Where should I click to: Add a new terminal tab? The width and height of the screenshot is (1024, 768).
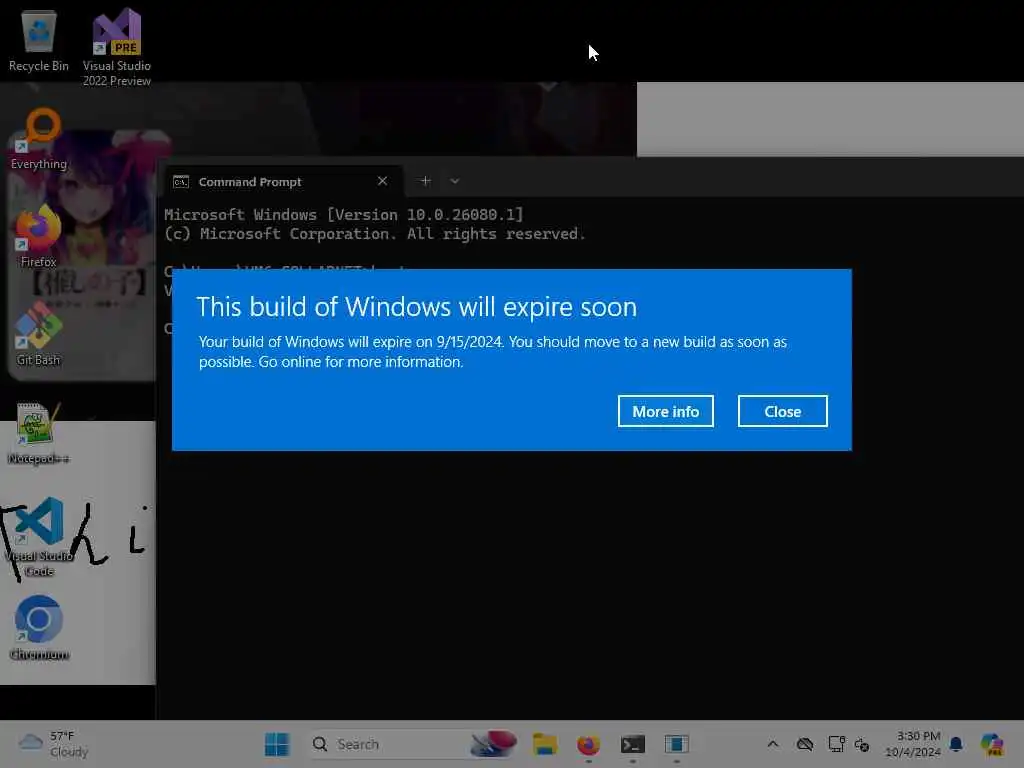coord(425,181)
